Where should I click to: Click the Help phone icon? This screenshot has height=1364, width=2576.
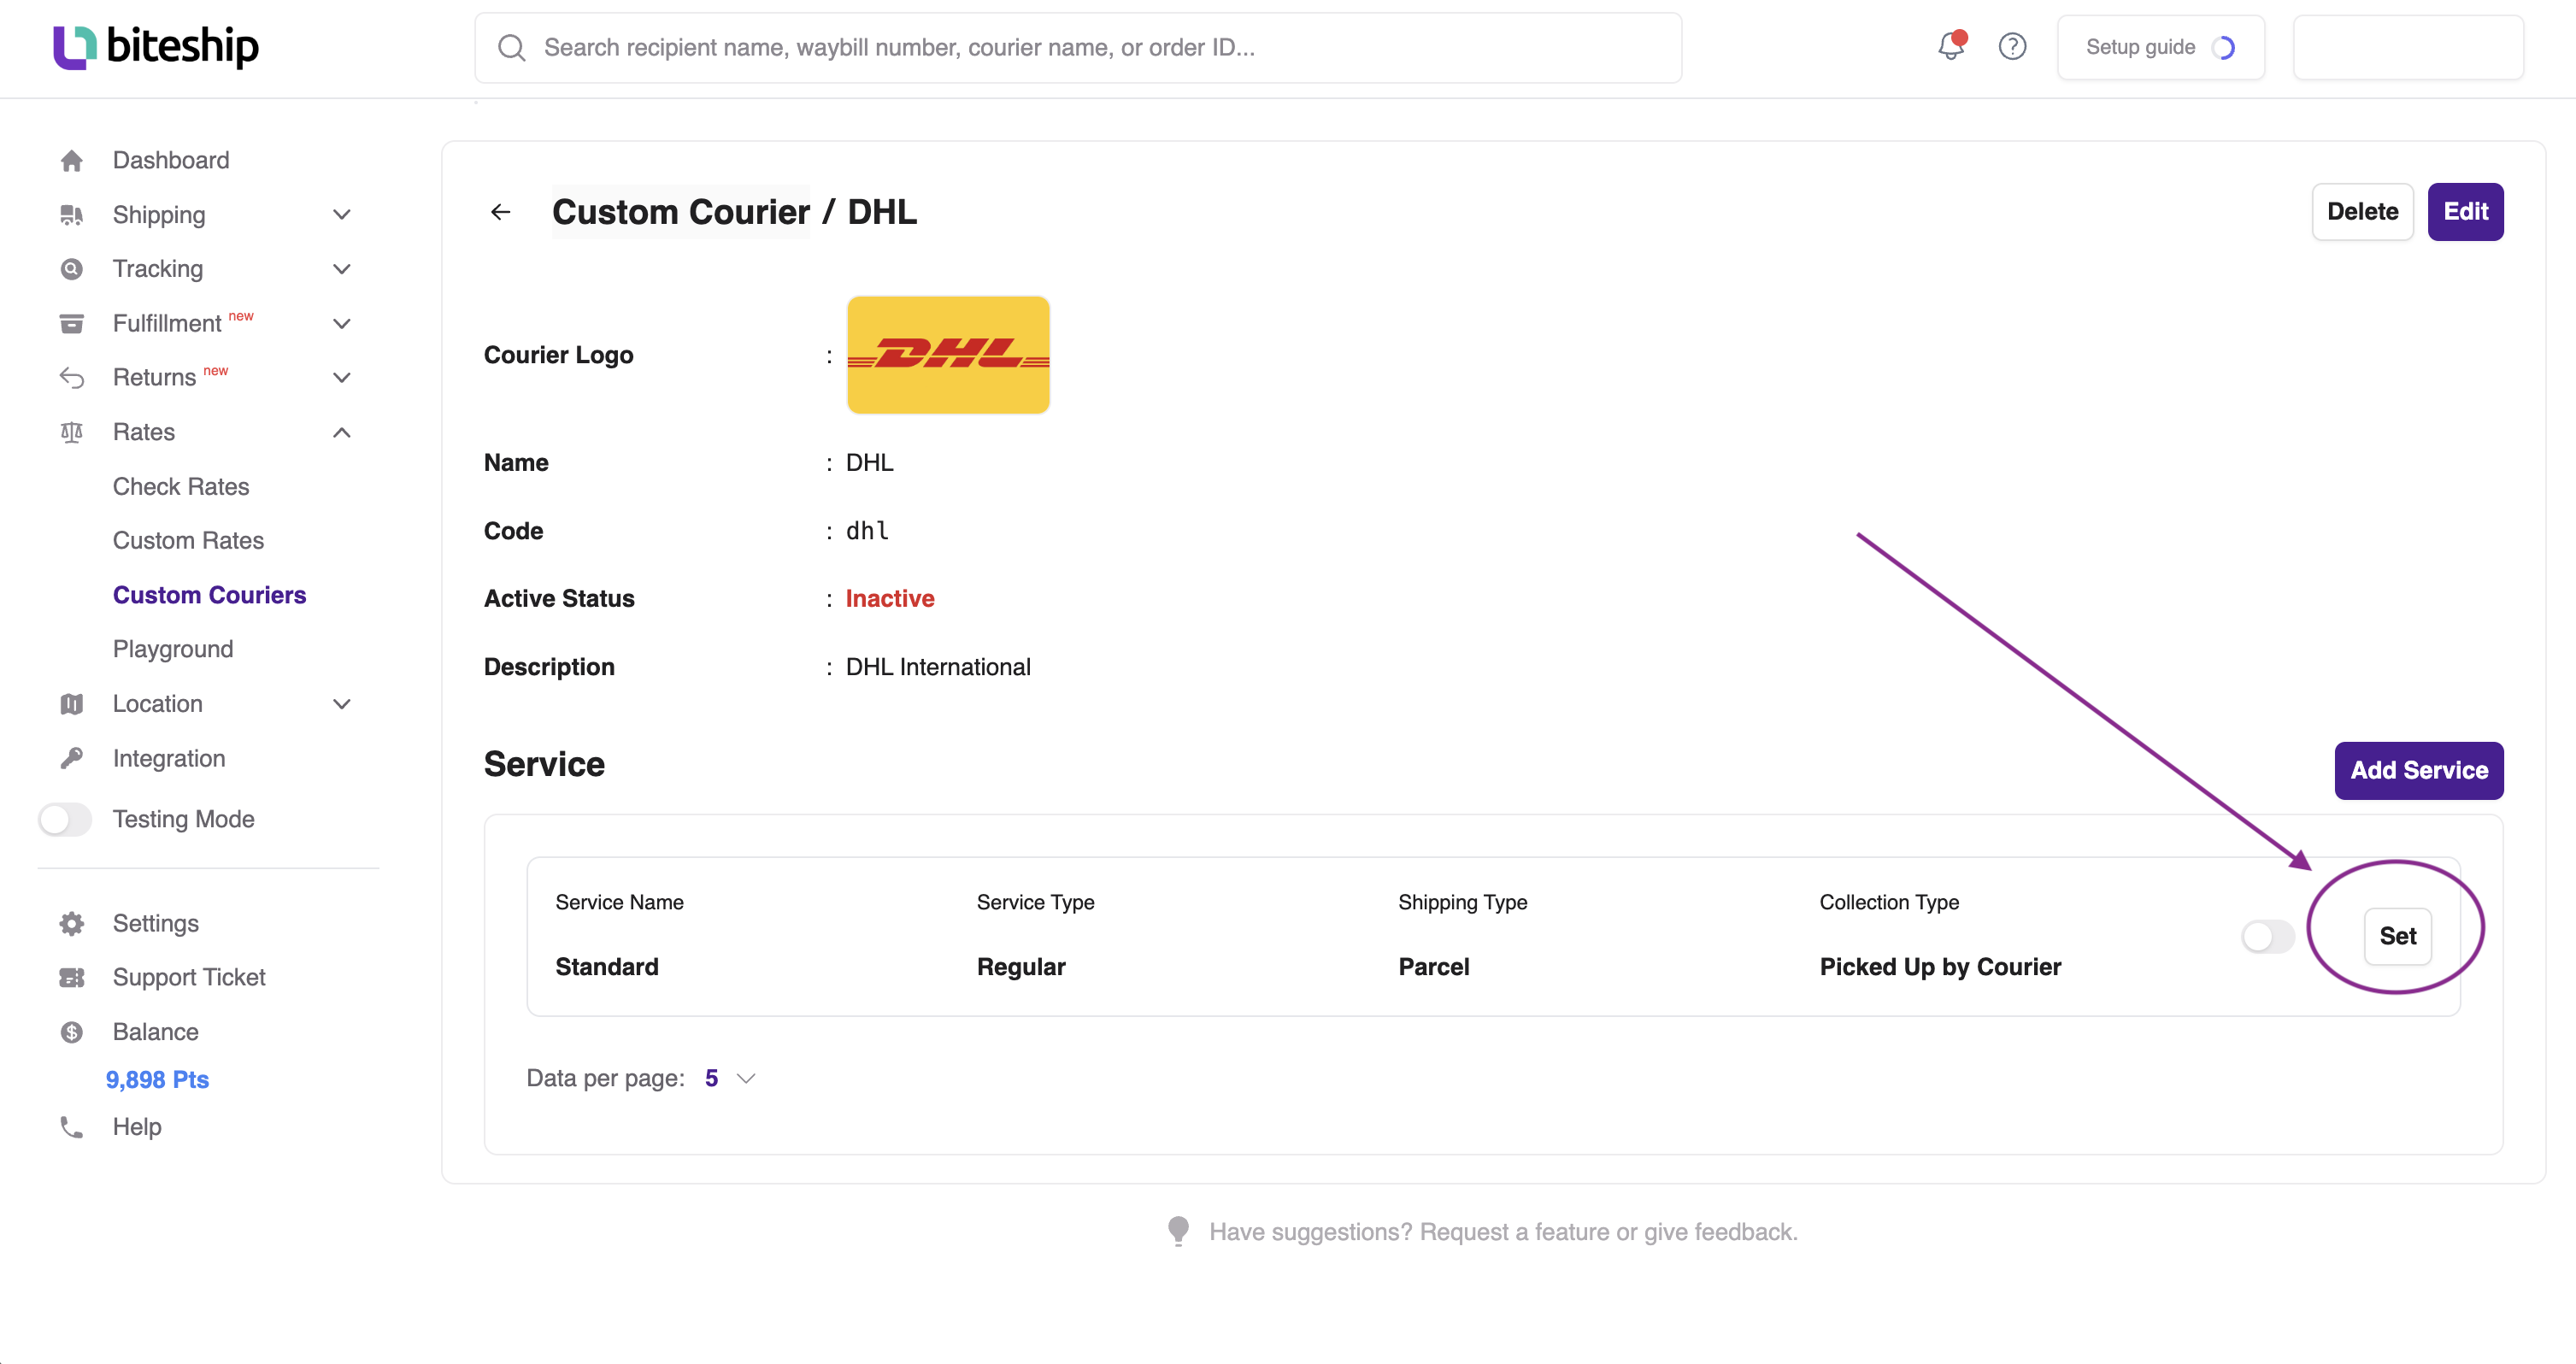tap(71, 1127)
